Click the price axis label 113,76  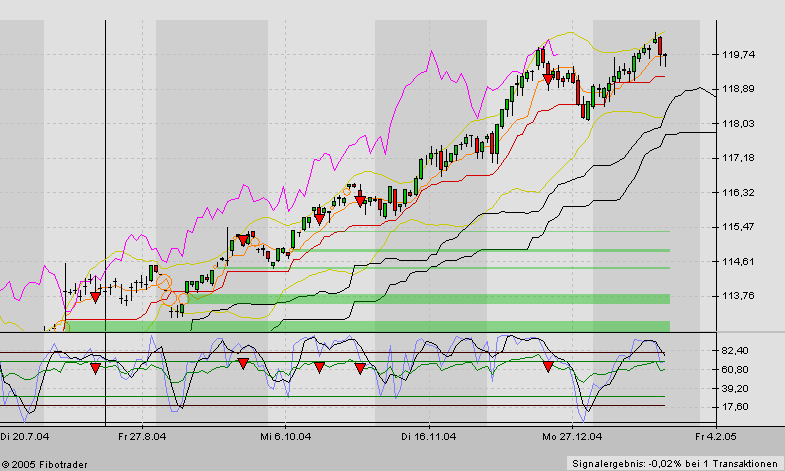pyautogui.click(x=738, y=296)
